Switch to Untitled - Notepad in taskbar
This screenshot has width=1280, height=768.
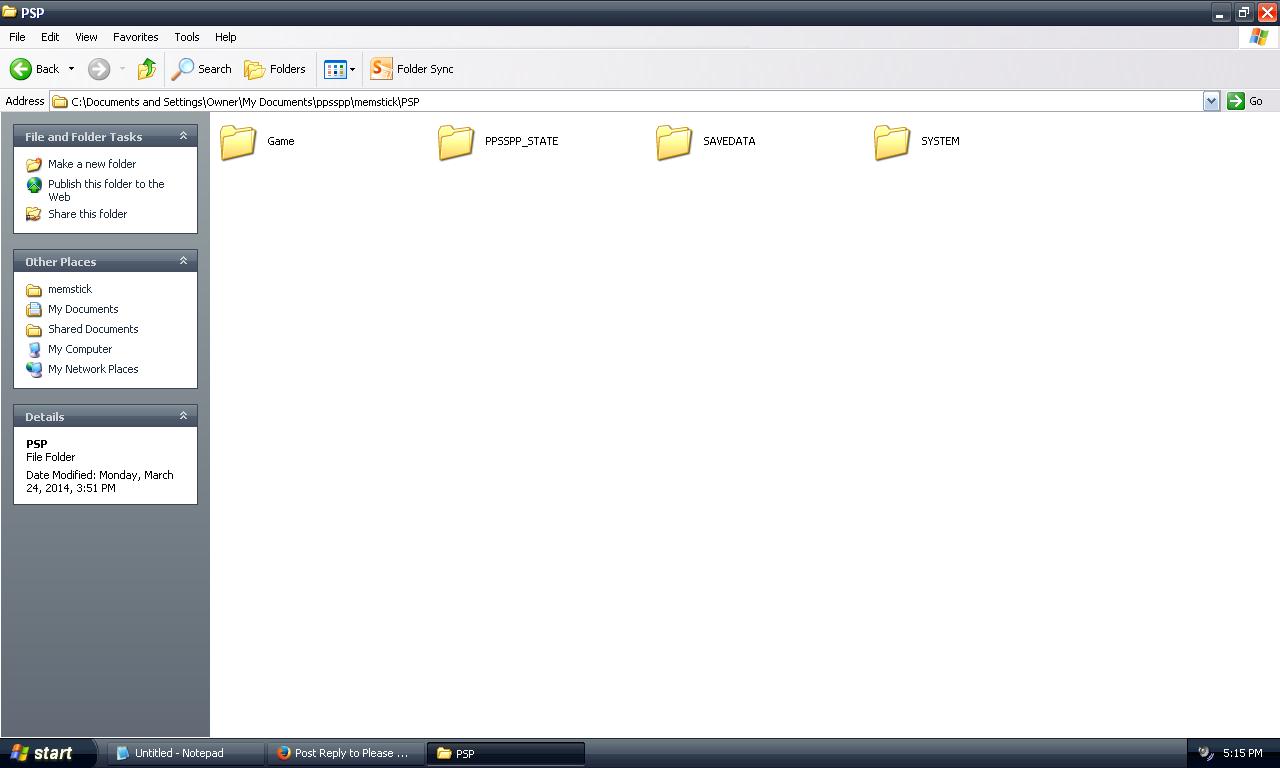(180, 753)
